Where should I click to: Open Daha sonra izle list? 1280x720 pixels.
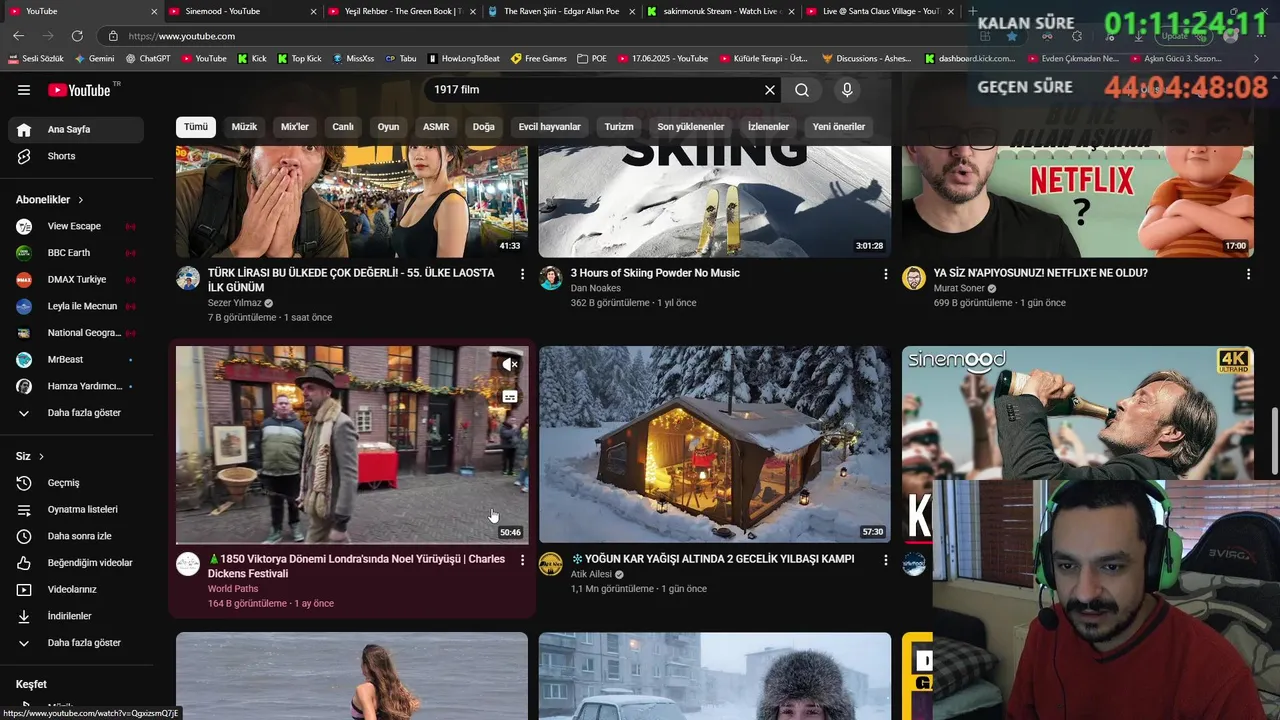click(76, 536)
